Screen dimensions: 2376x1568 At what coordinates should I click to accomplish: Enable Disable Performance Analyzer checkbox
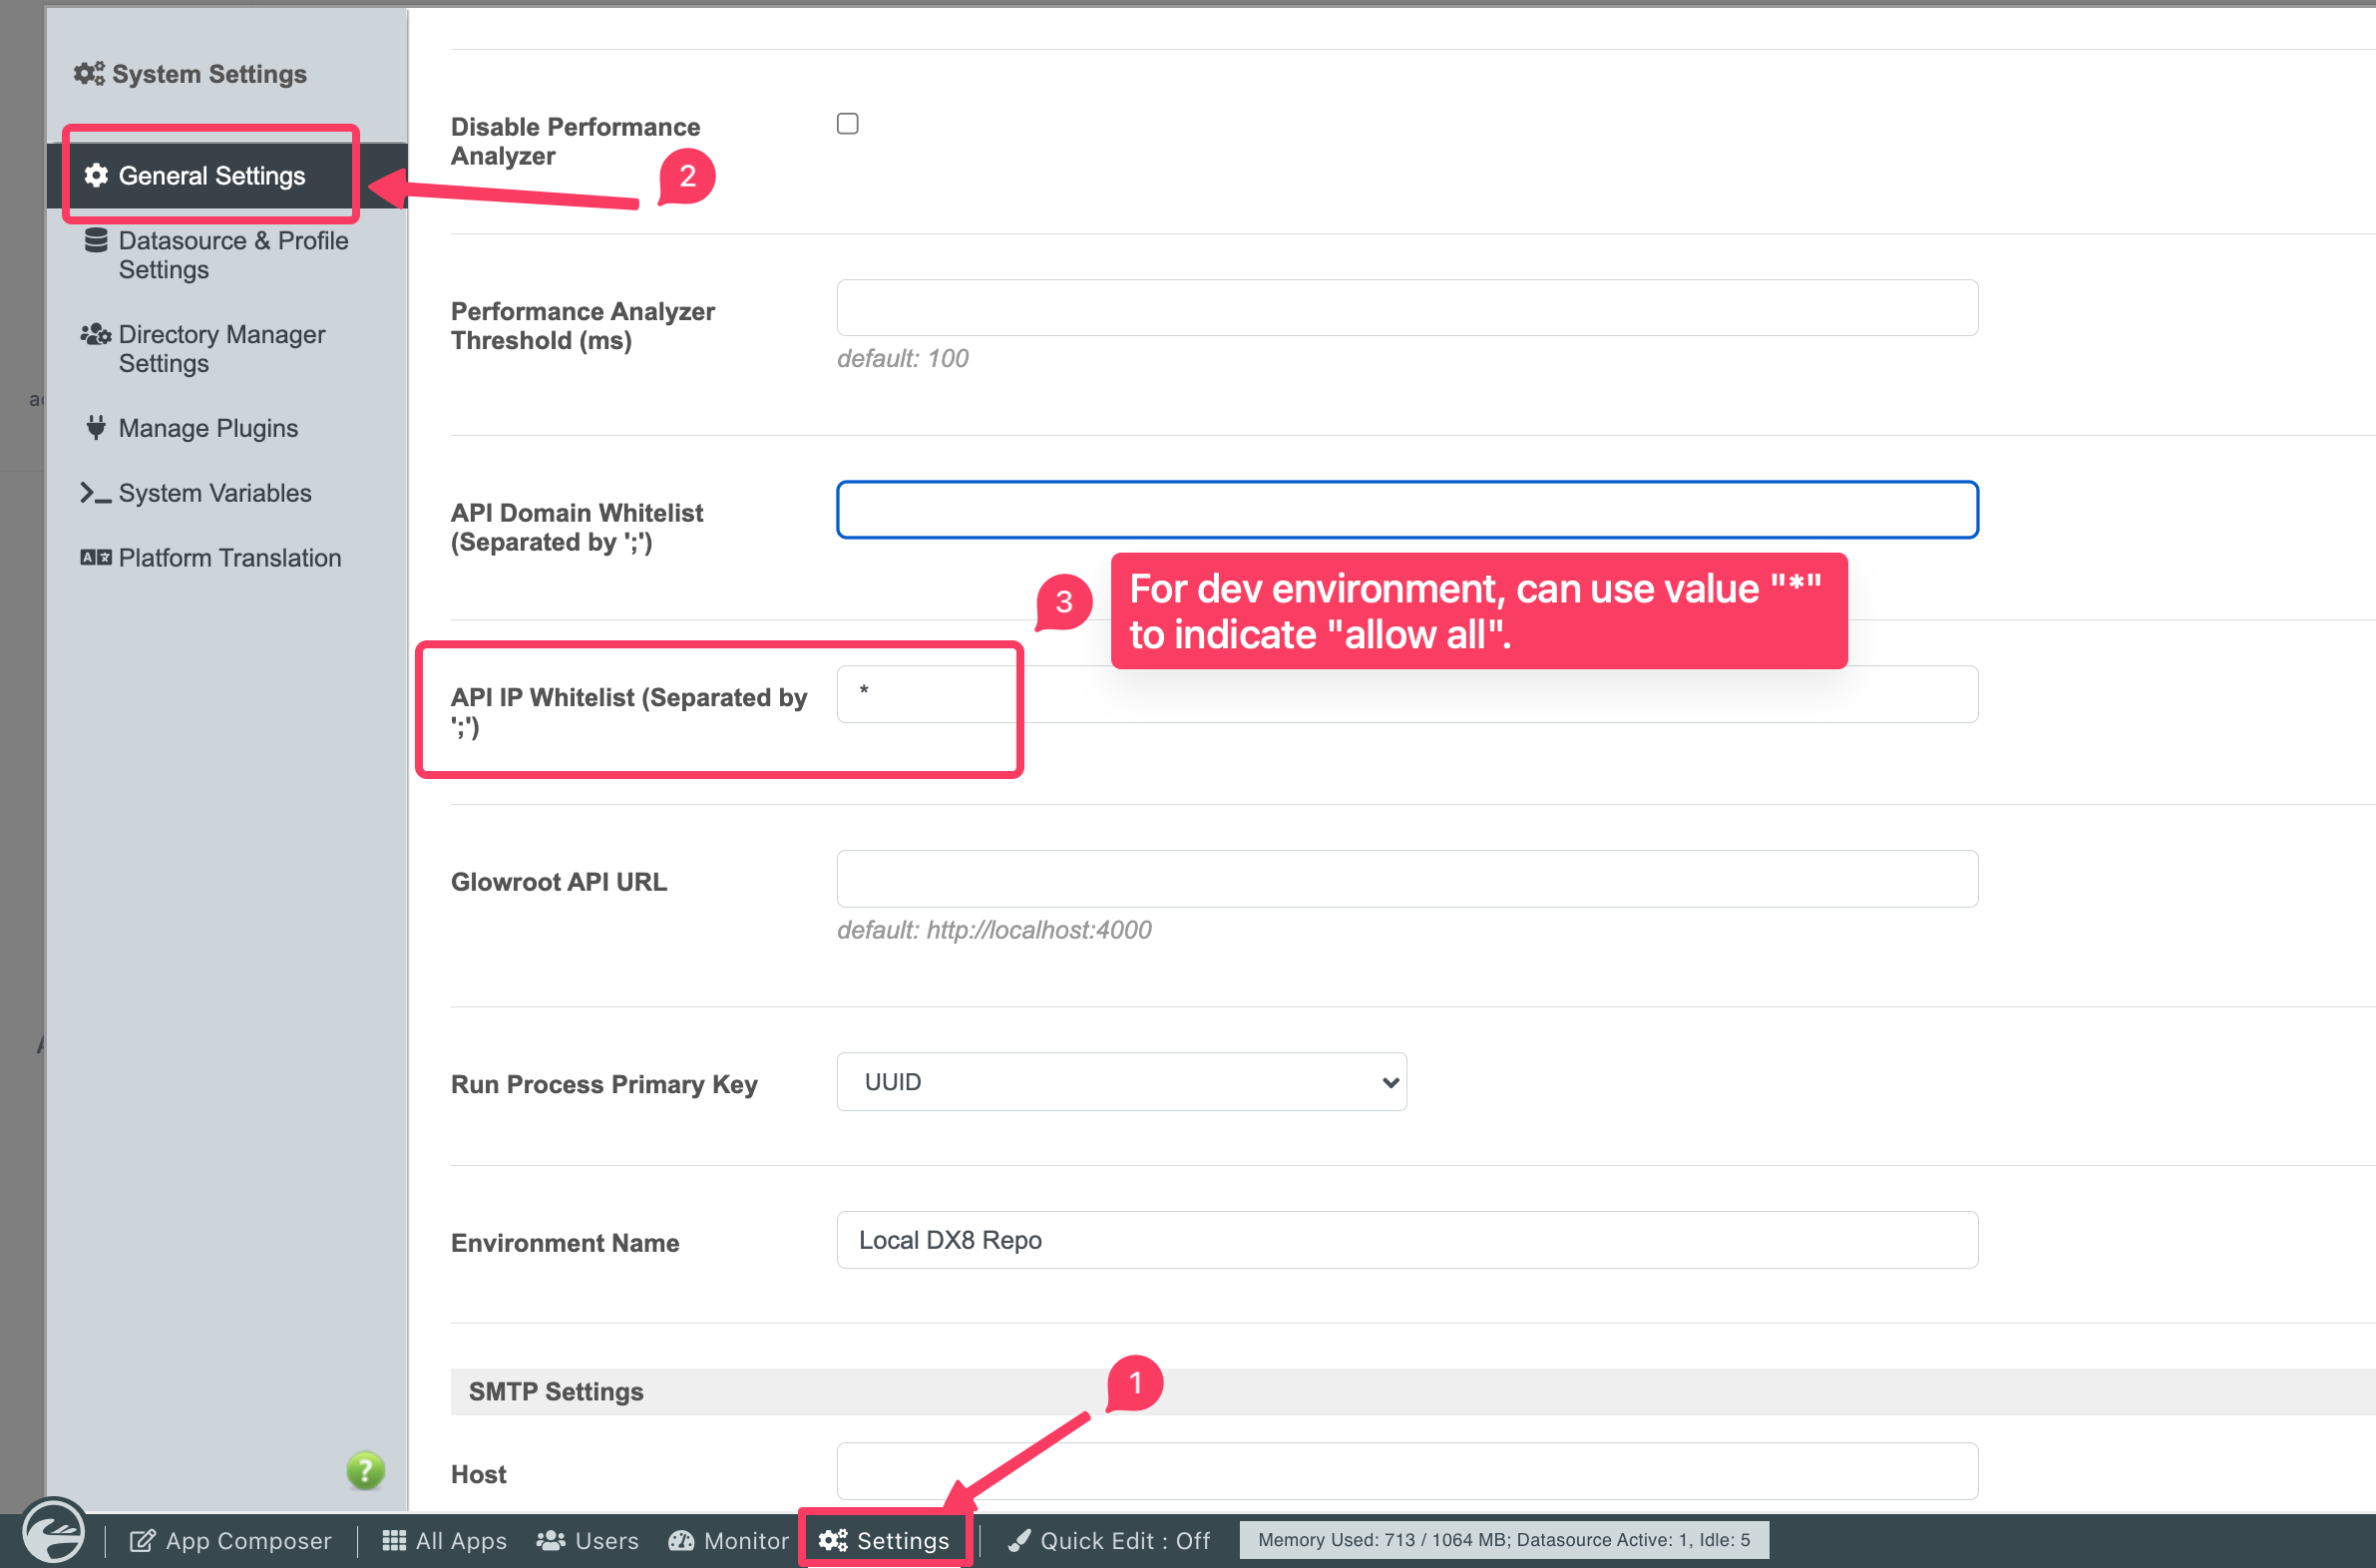click(x=847, y=124)
